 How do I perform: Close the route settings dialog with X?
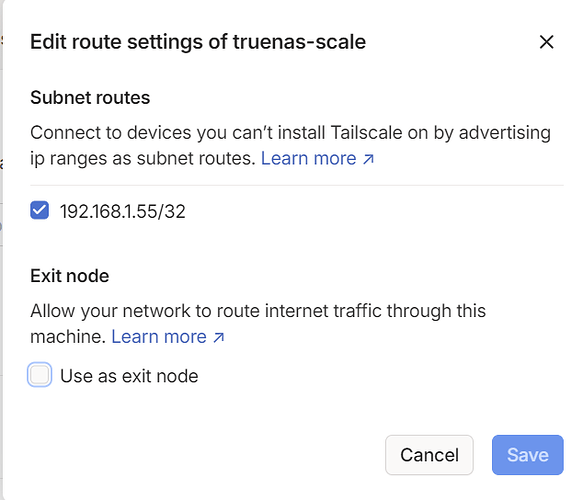pyautogui.click(x=546, y=42)
